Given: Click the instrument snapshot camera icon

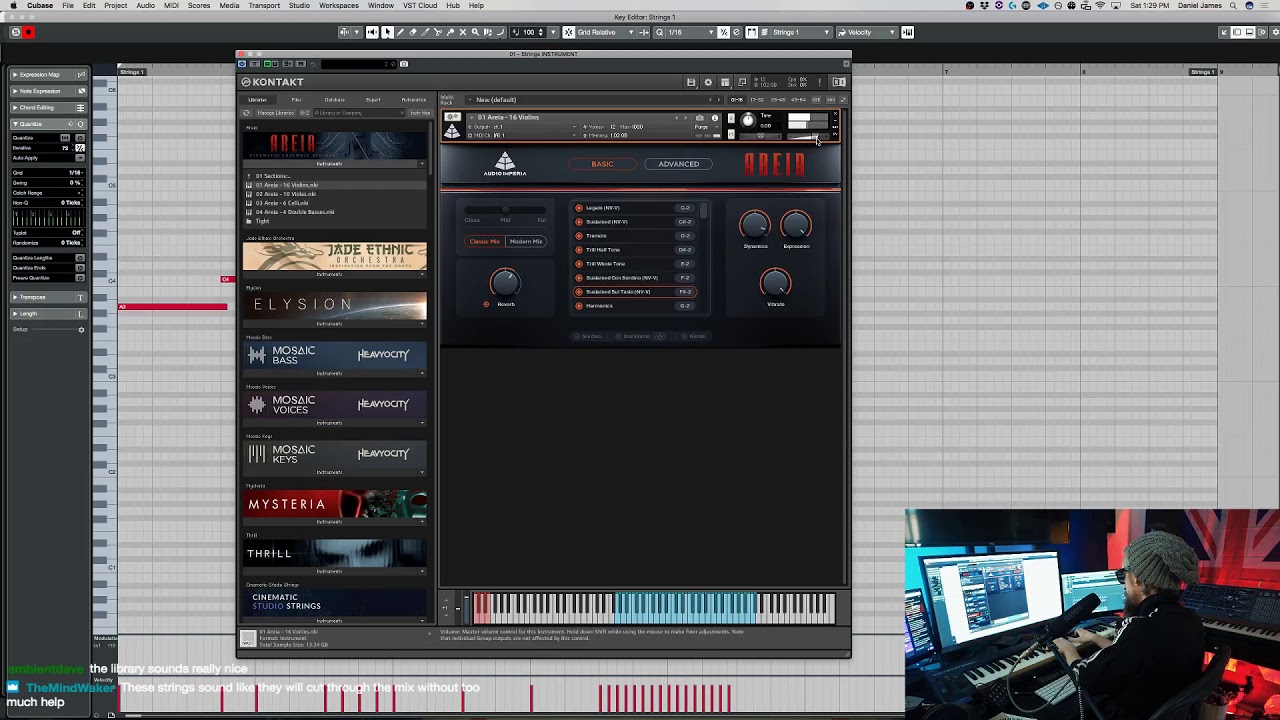Looking at the screenshot, I should pyautogui.click(x=699, y=118).
